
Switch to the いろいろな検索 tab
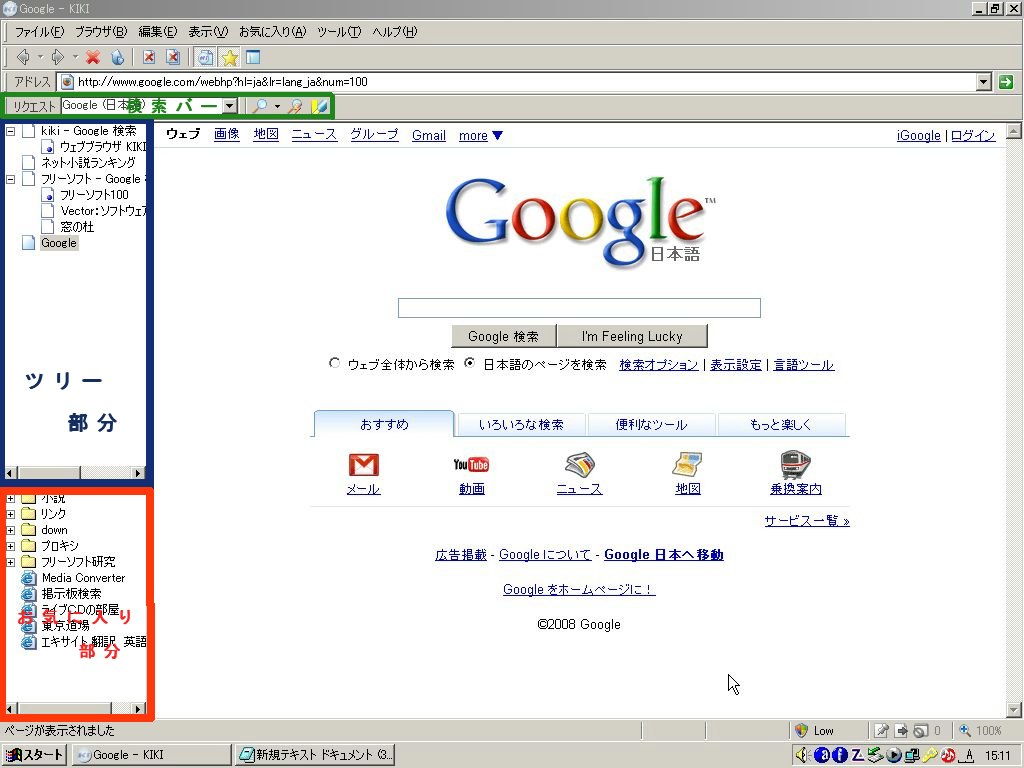(x=521, y=424)
